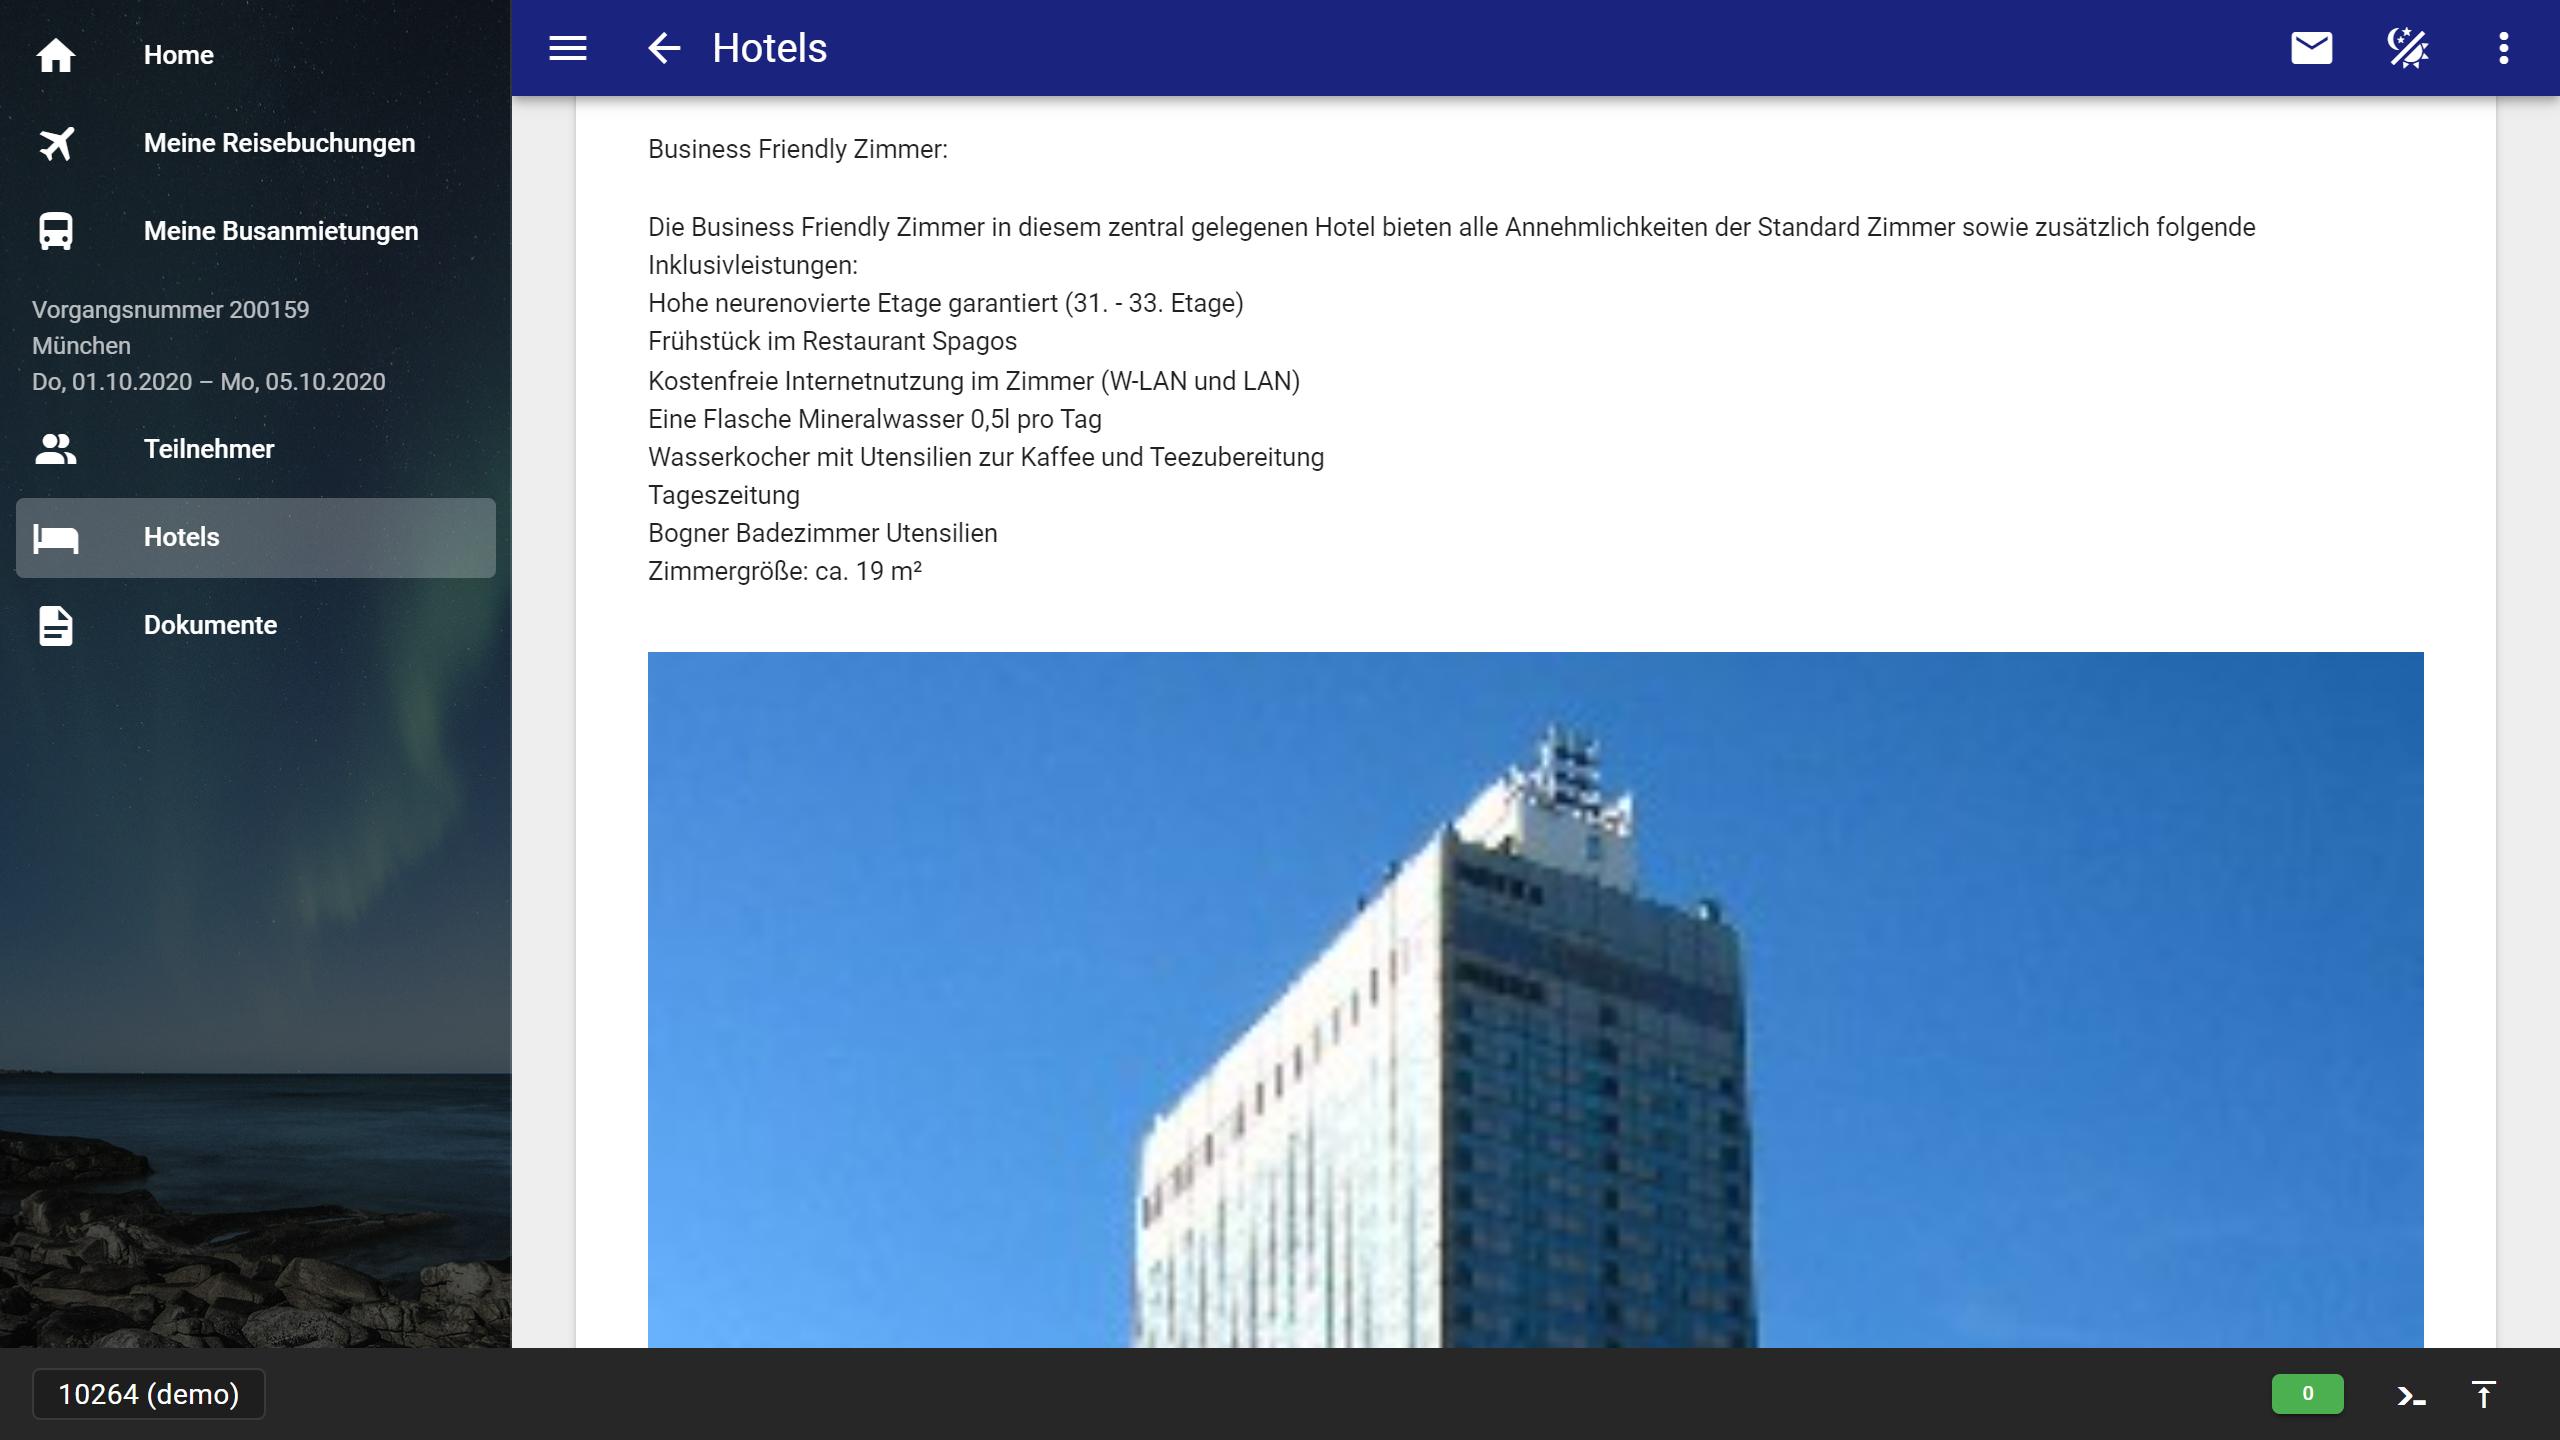
Task: Click the Bogner Badezimmer Utensilien line
Action: click(x=822, y=533)
